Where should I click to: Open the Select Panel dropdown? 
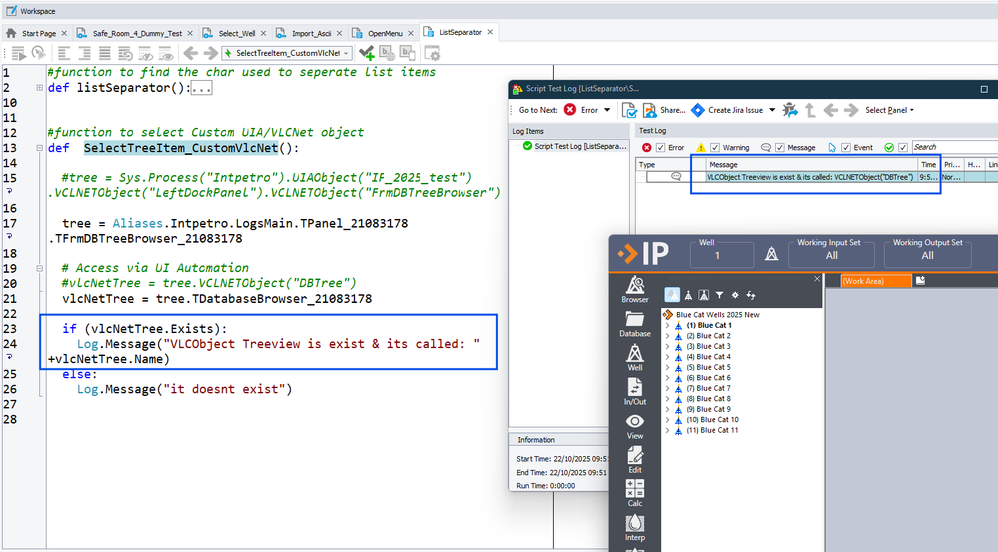(x=889, y=110)
